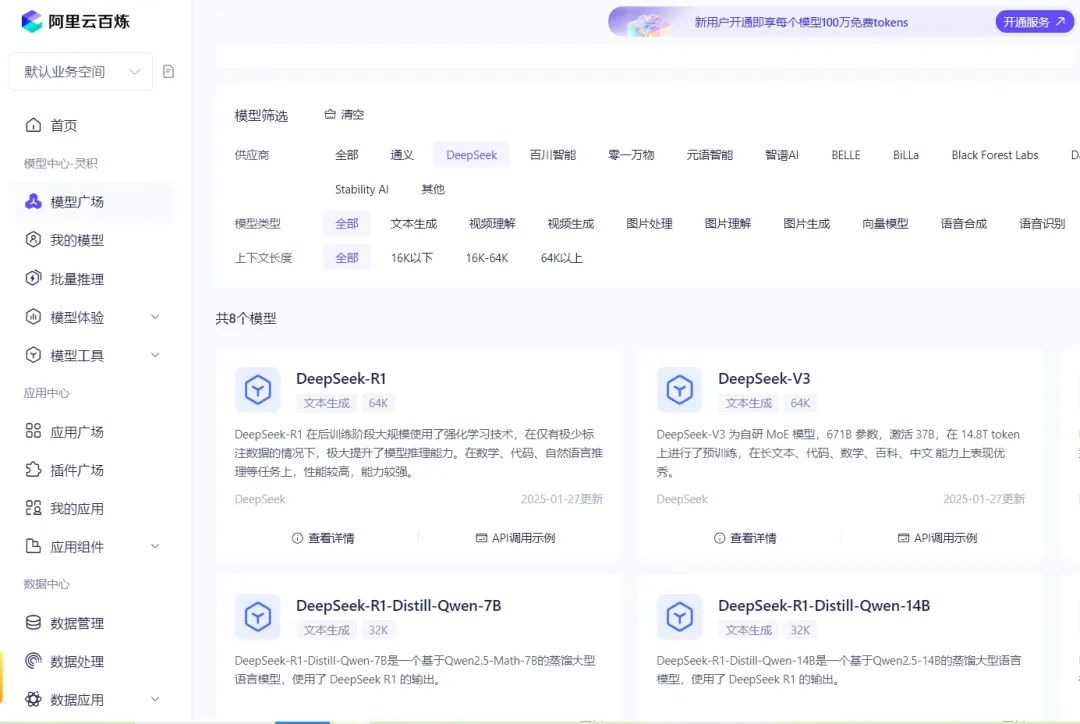The width and height of the screenshot is (1080, 724).
Task: Click the 插件广场 puzzle icon
Action: [x=33, y=470]
